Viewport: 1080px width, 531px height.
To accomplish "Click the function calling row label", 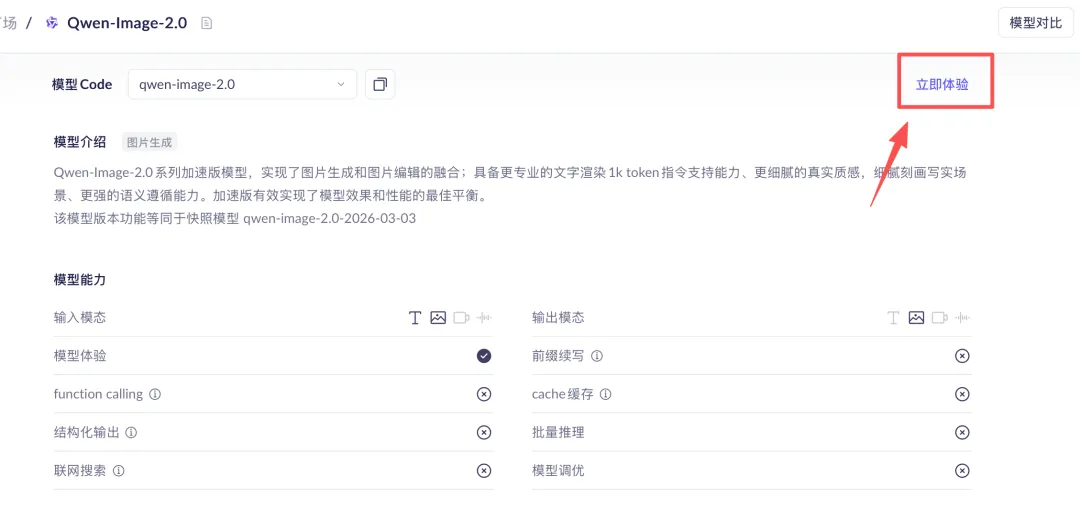I will click(98, 395).
